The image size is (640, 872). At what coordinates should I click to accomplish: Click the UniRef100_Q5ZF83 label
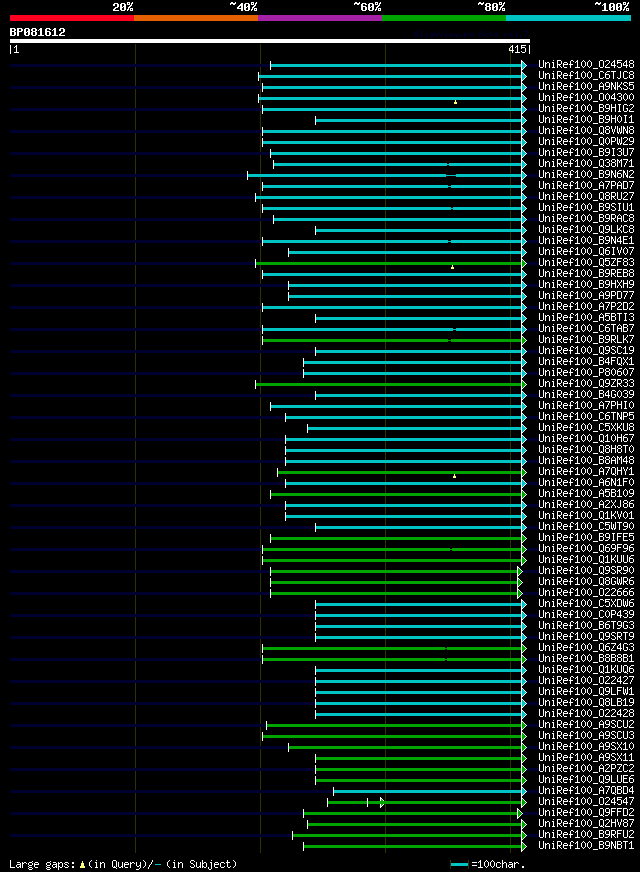pyautogui.click(x=586, y=262)
